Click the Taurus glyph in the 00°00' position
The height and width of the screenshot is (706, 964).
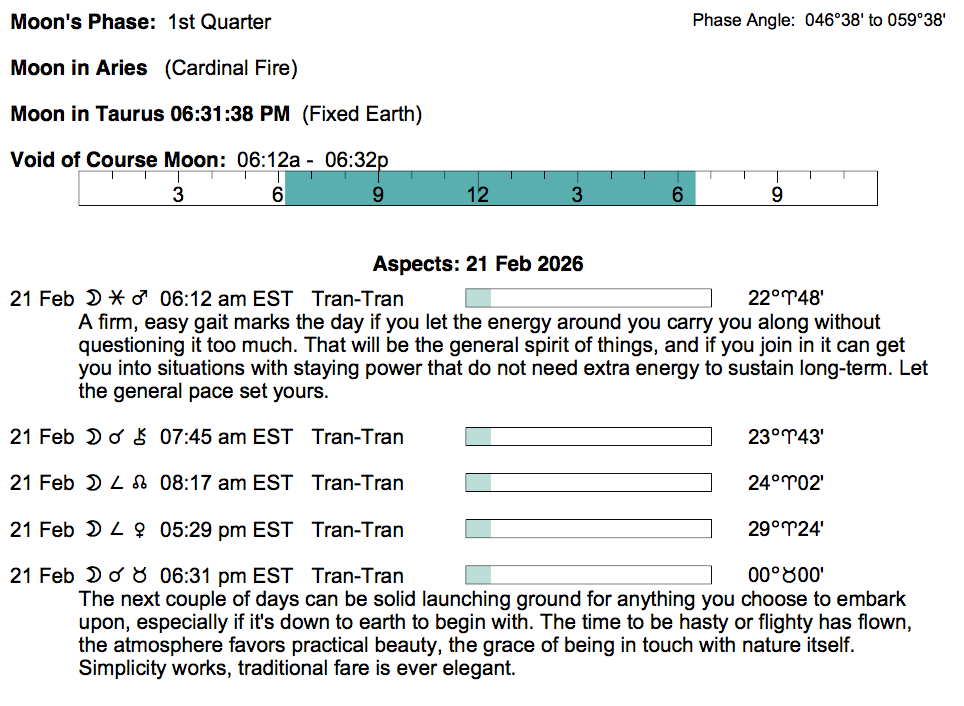[x=793, y=576]
